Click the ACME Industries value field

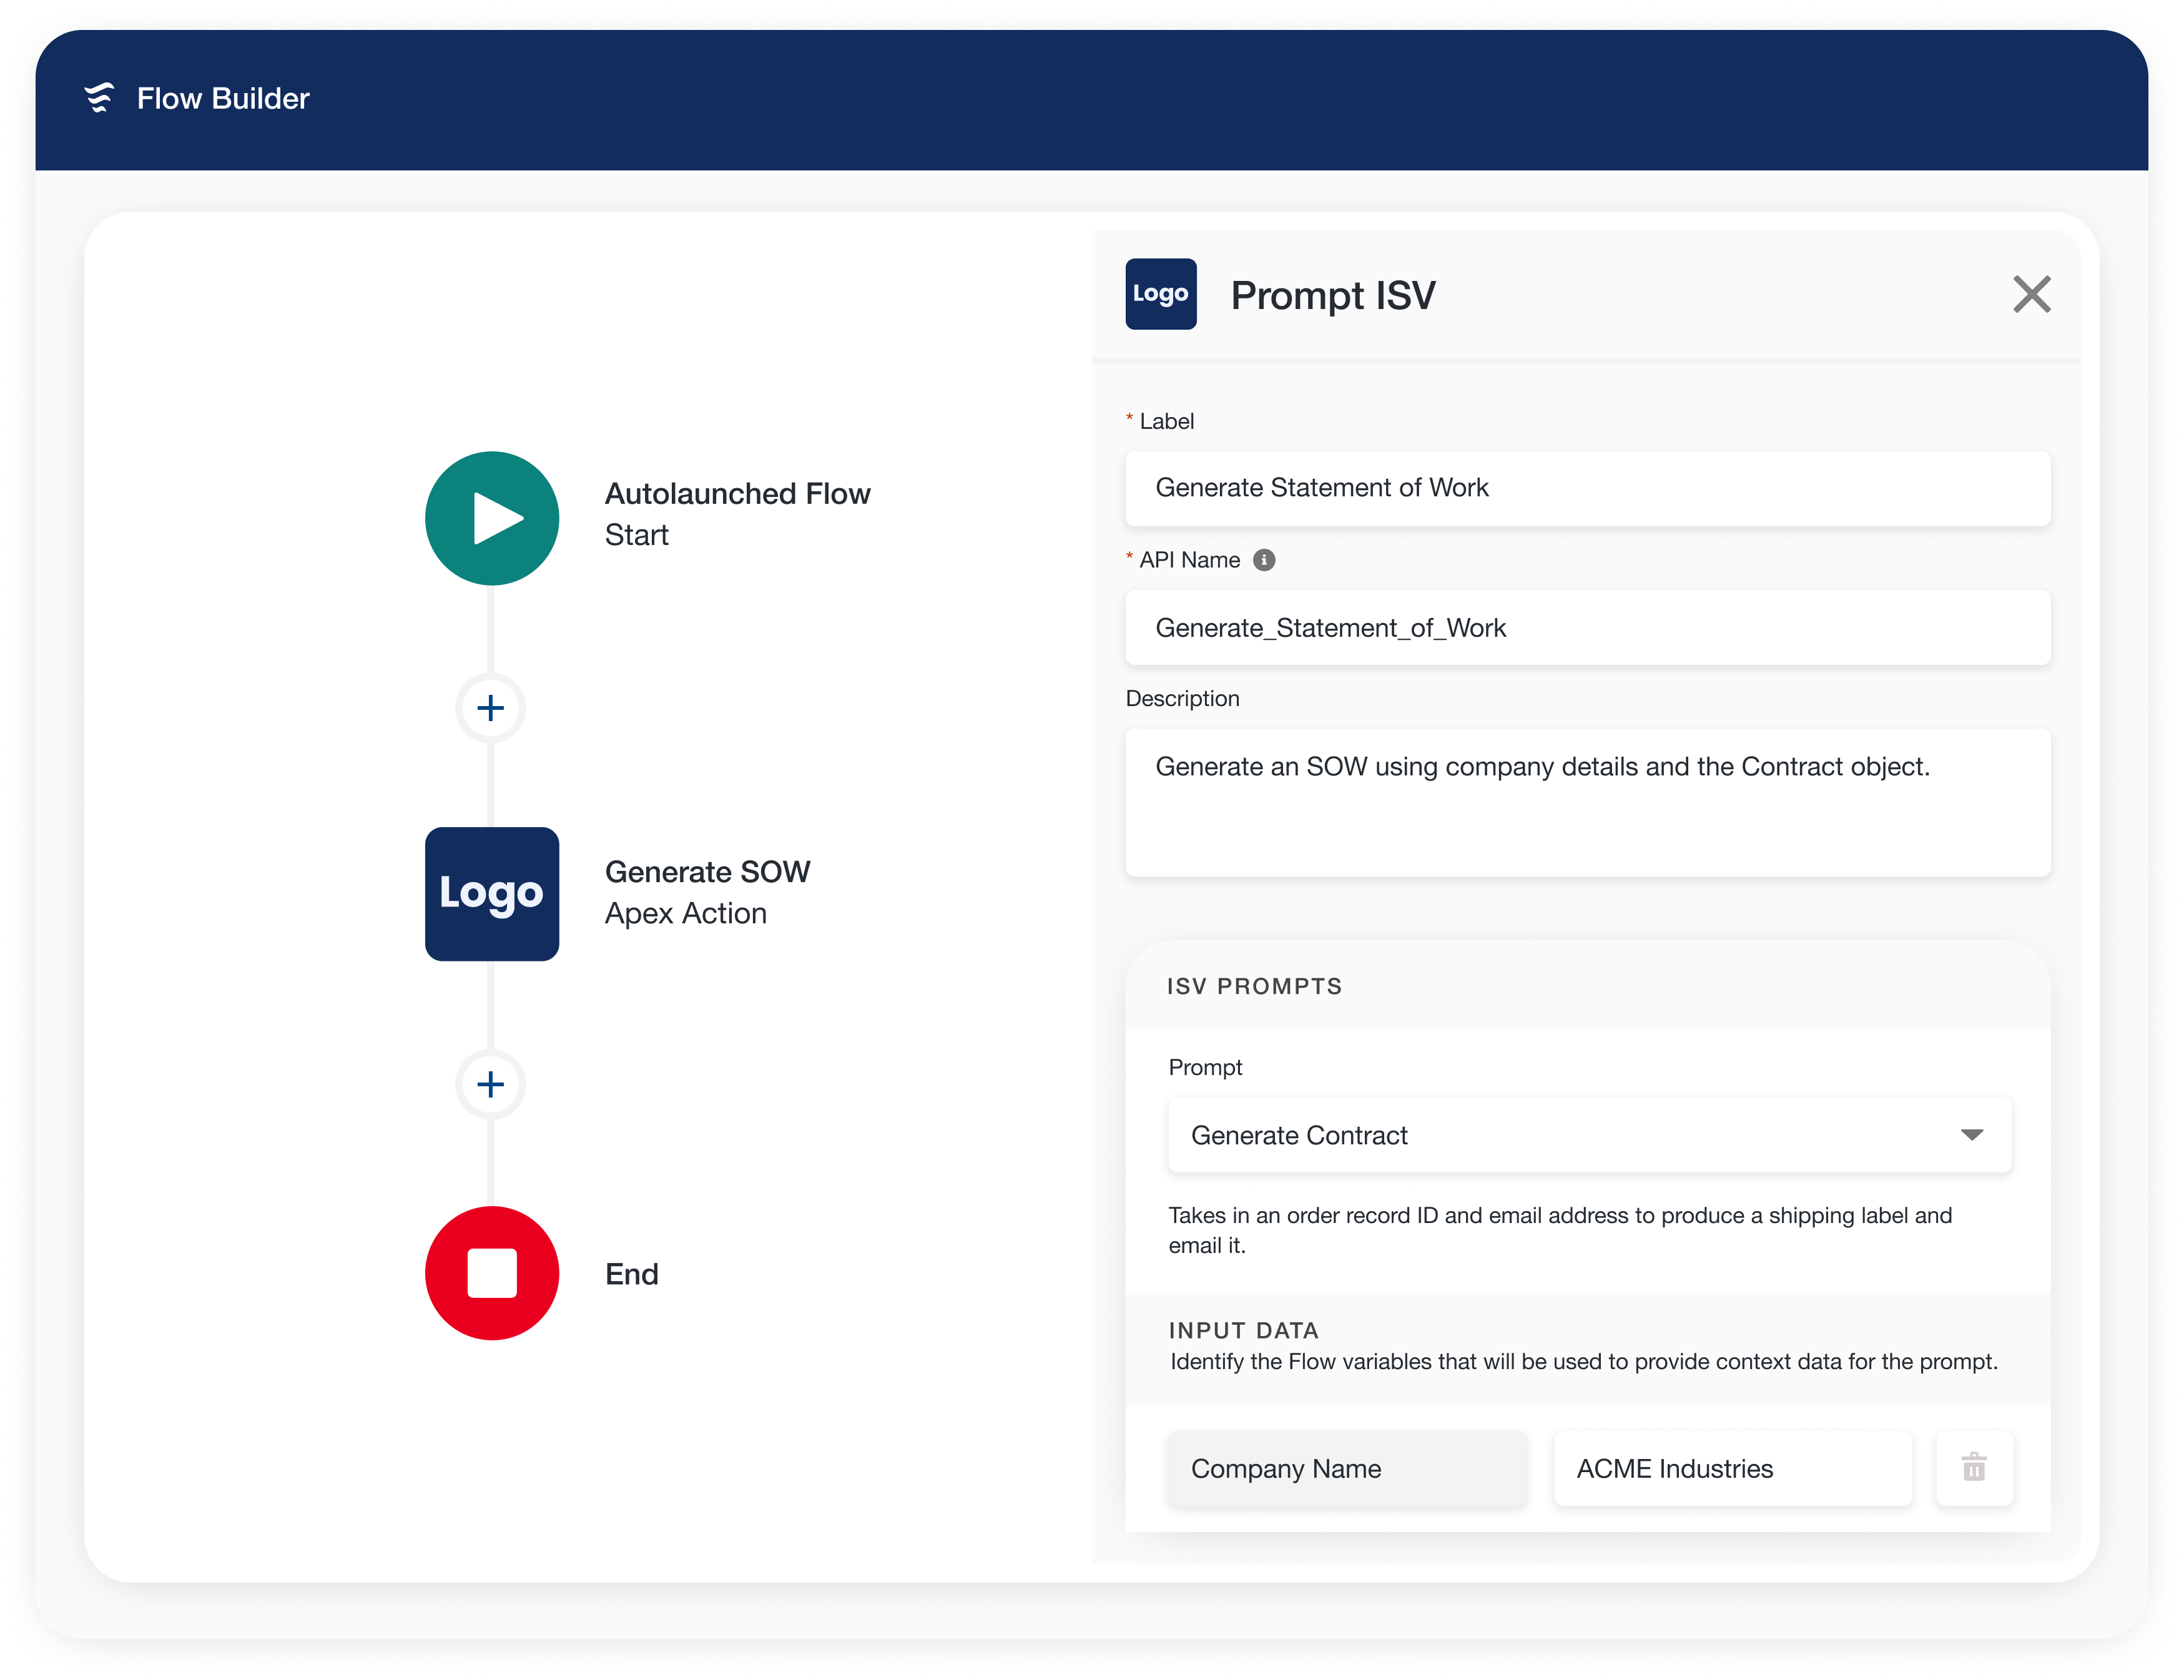point(1732,1468)
